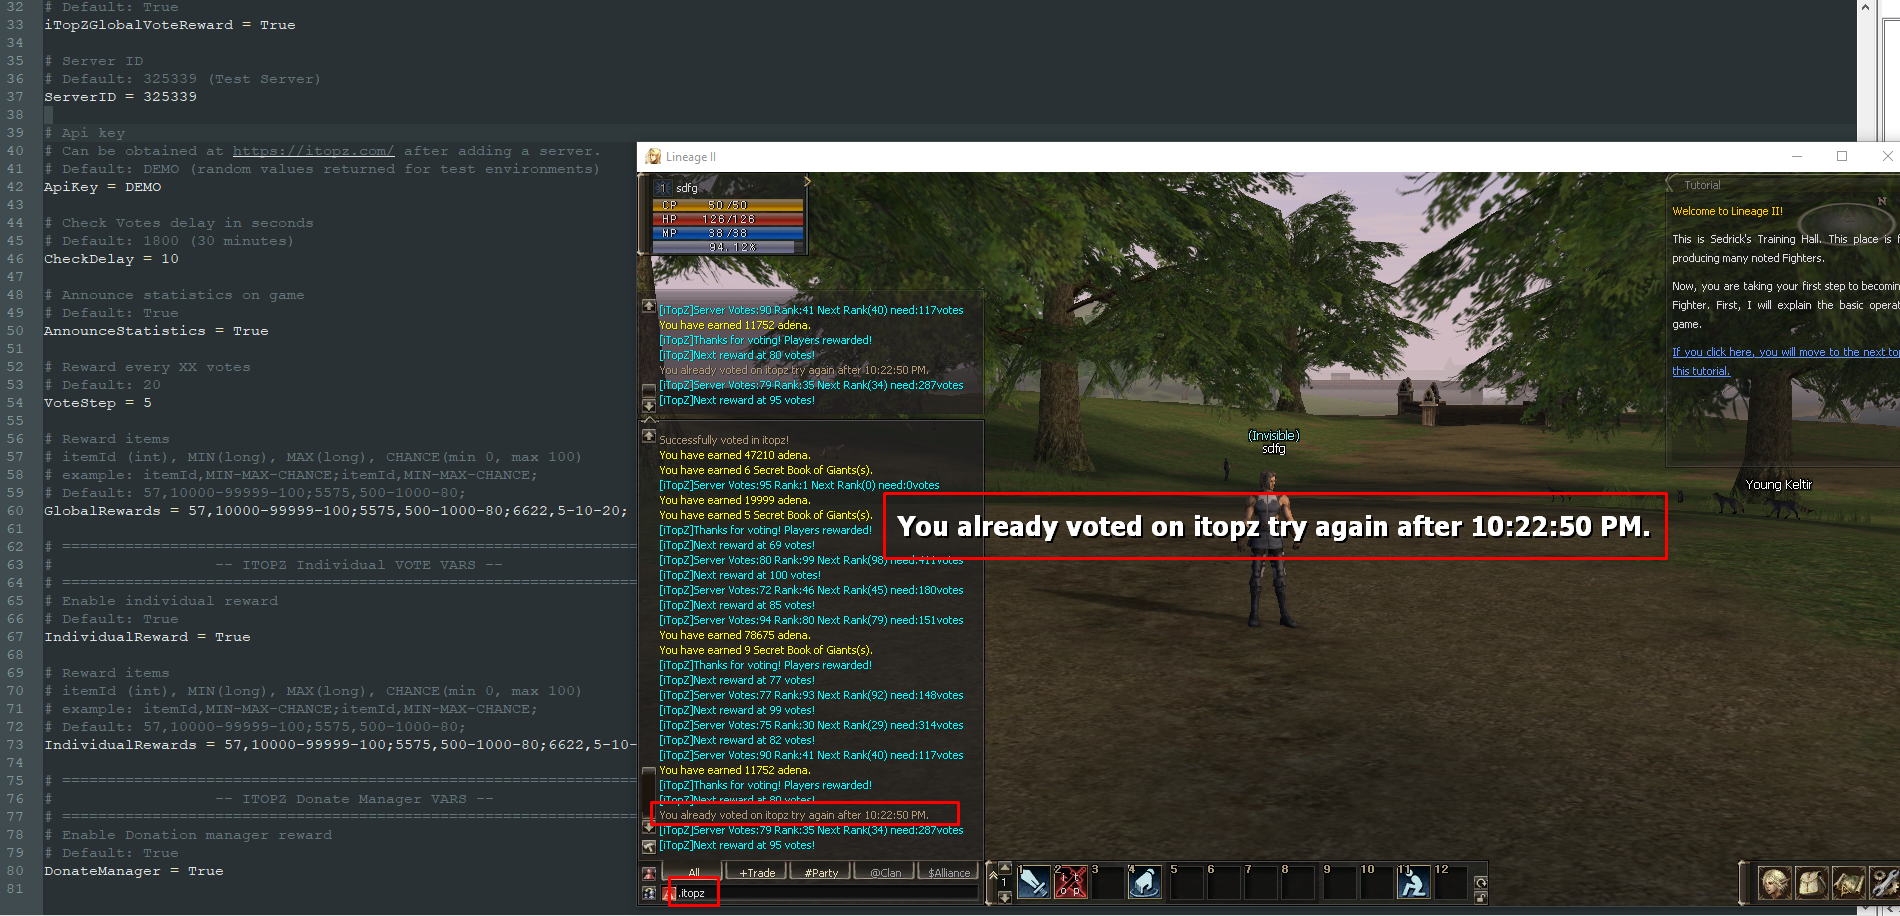This screenshot has width=1900, height=916.
Task: Open the Map icon in the menu bar
Action: click(1849, 883)
